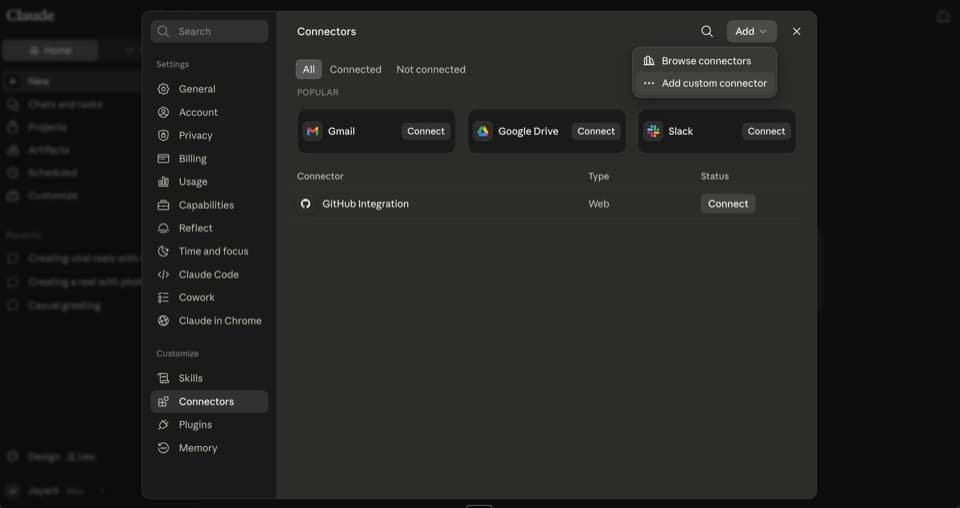Image resolution: width=960 pixels, height=508 pixels.
Task: Open General settings gear icon
Action: (x=163, y=89)
